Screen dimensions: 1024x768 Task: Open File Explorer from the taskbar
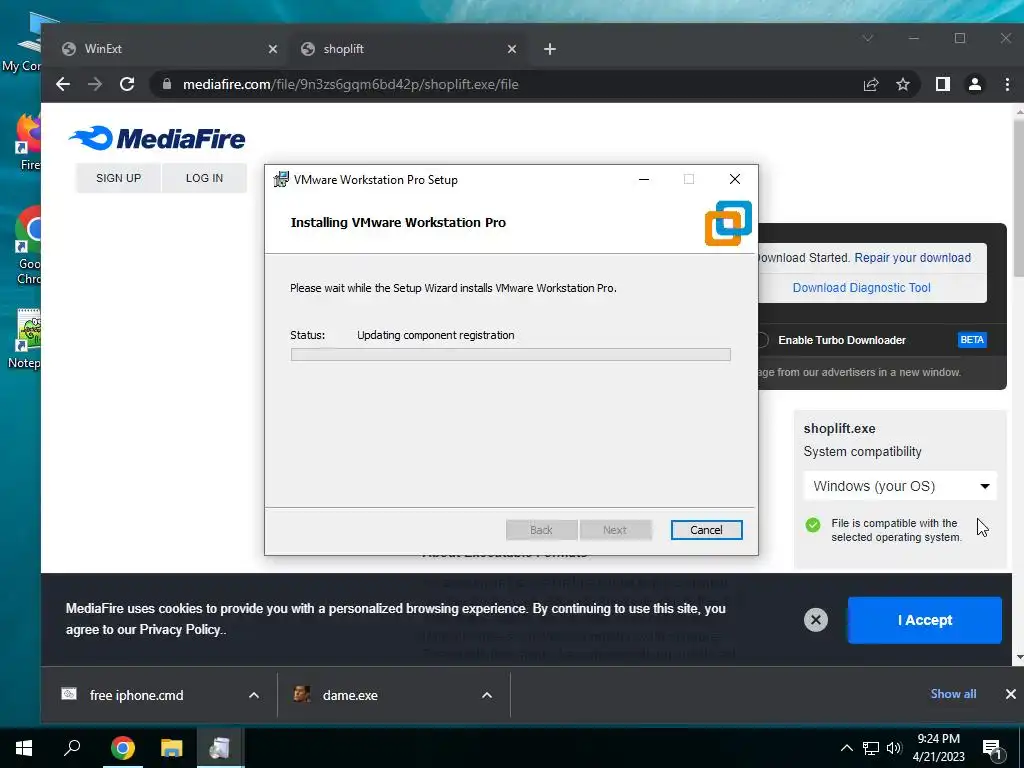point(172,748)
